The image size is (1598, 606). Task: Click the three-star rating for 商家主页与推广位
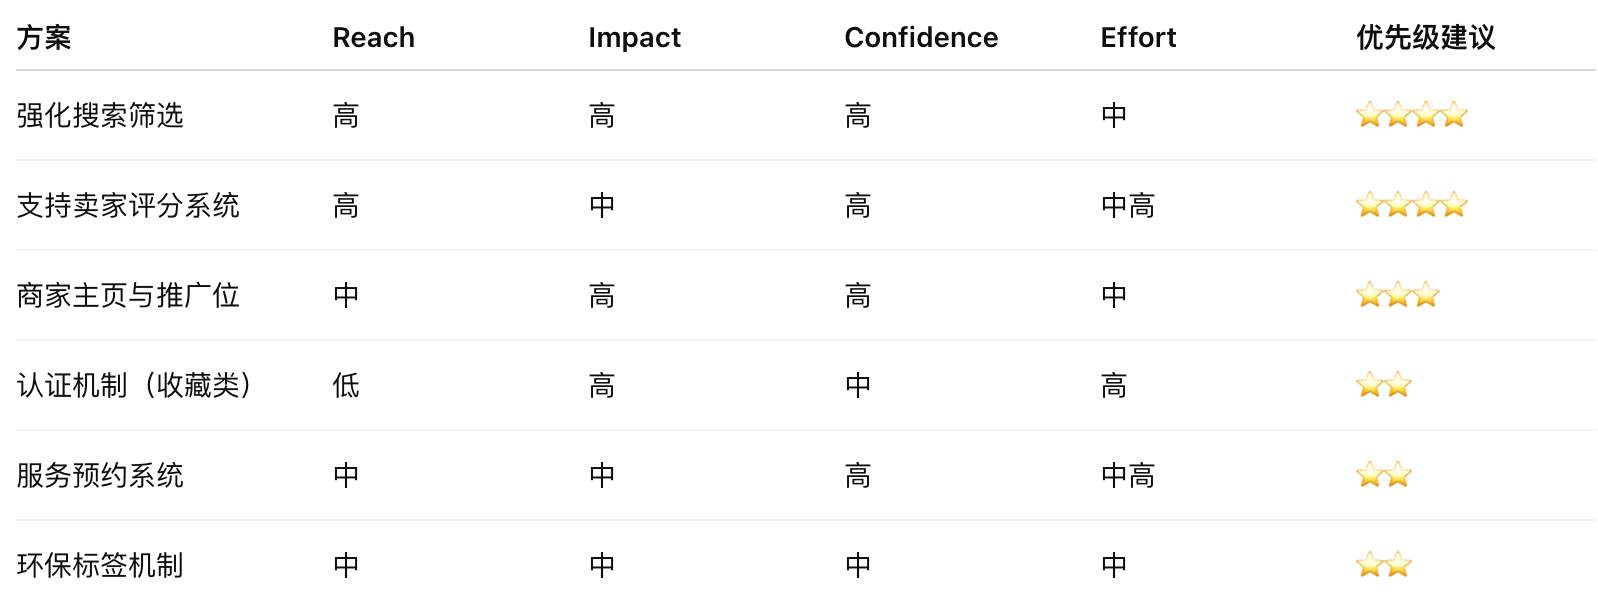click(1397, 295)
